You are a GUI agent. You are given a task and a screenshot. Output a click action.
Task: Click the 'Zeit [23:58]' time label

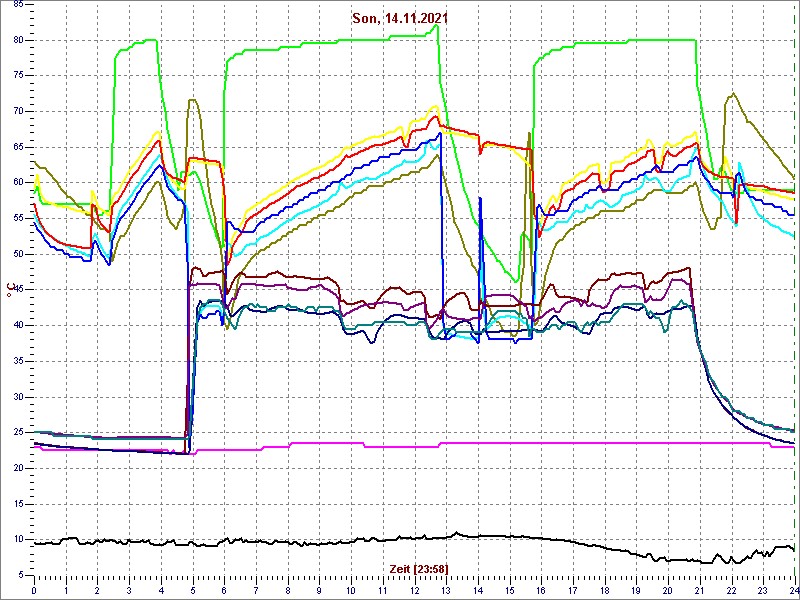coord(419,569)
